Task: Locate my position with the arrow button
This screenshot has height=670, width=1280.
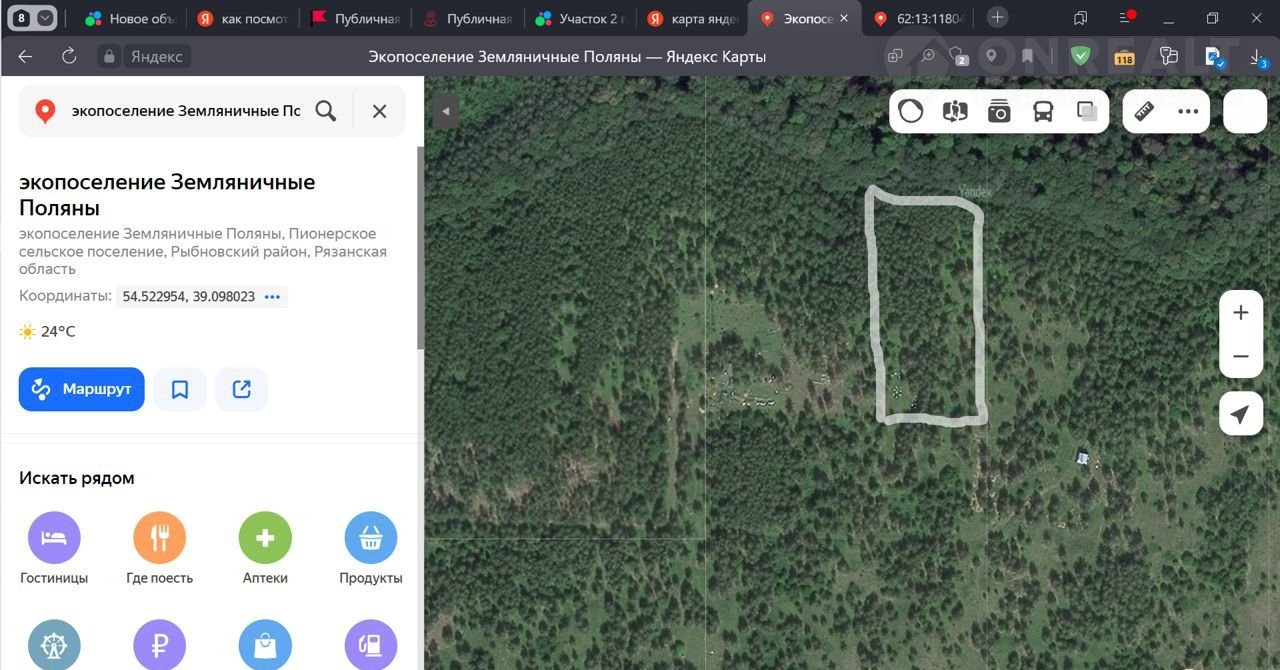Action: [x=1240, y=414]
